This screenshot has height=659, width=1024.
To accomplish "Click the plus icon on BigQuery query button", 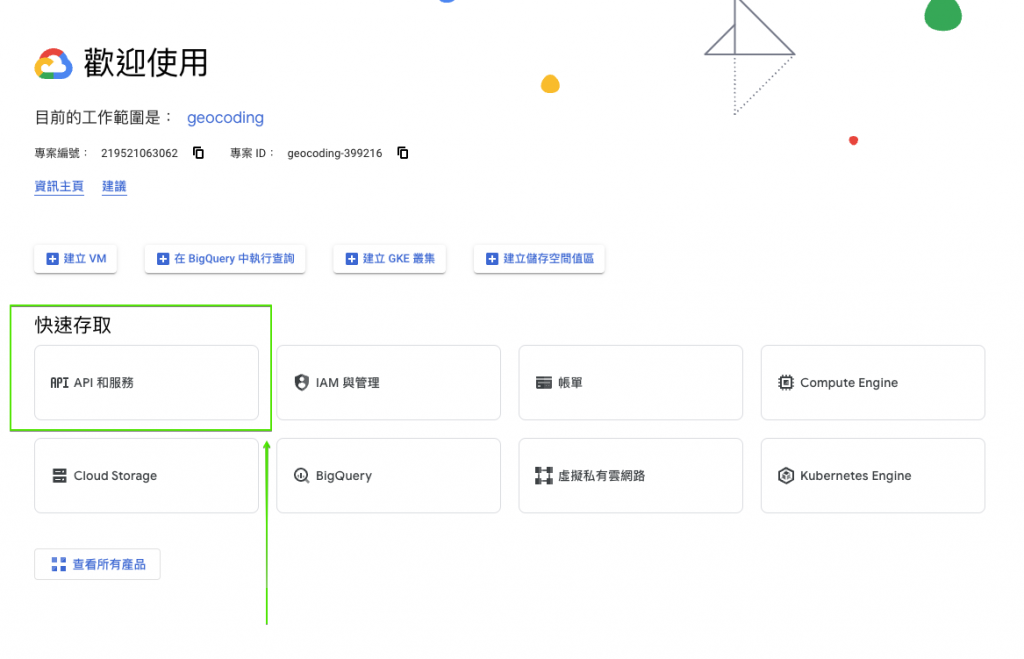I will point(163,259).
